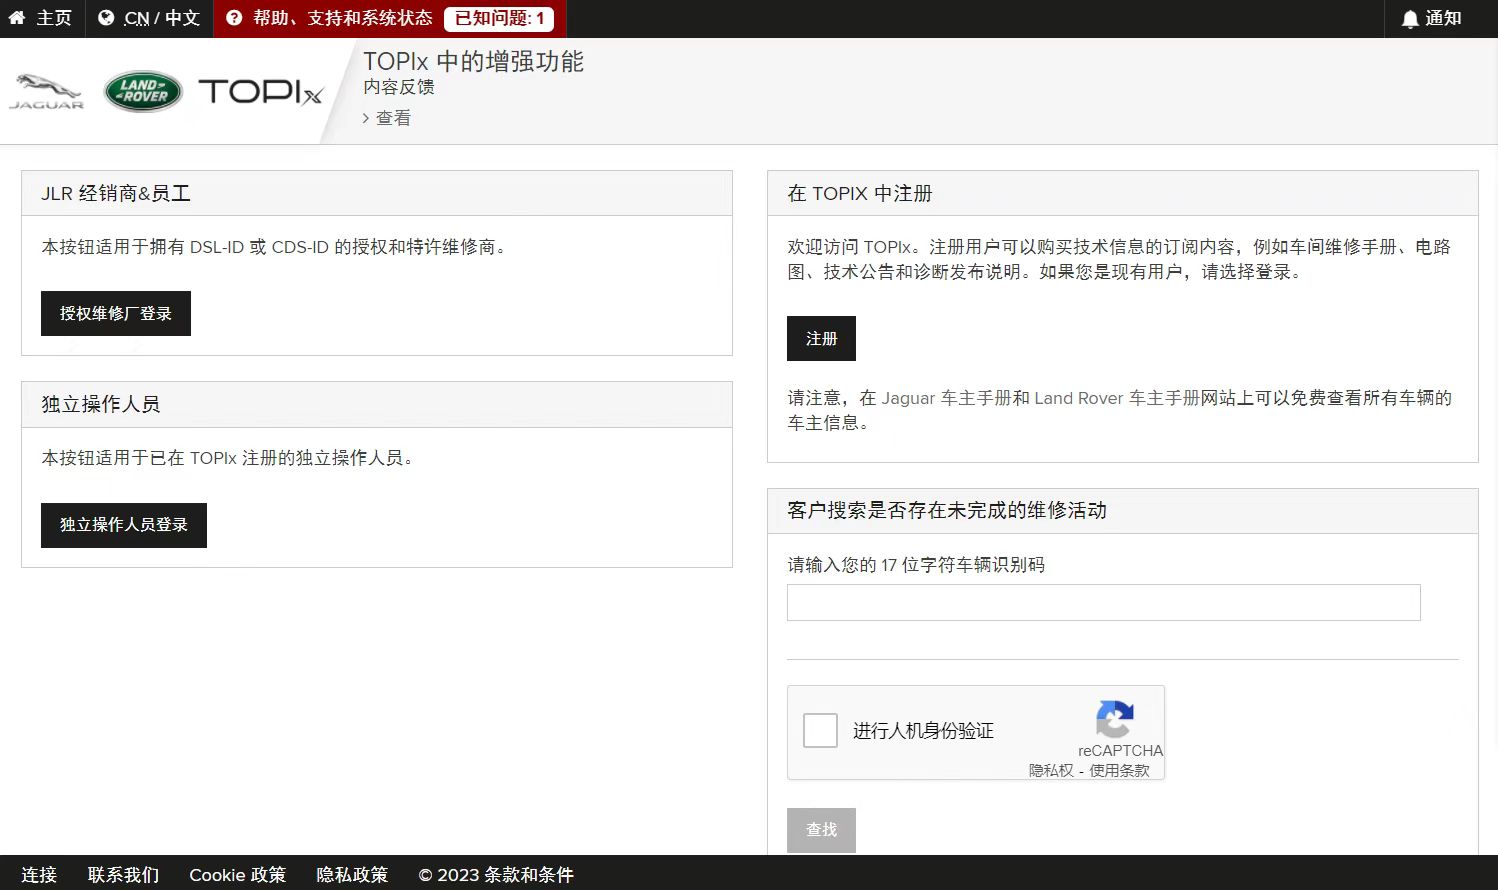Click the home icon in top bar
This screenshot has width=1498, height=890.
[17, 18]
